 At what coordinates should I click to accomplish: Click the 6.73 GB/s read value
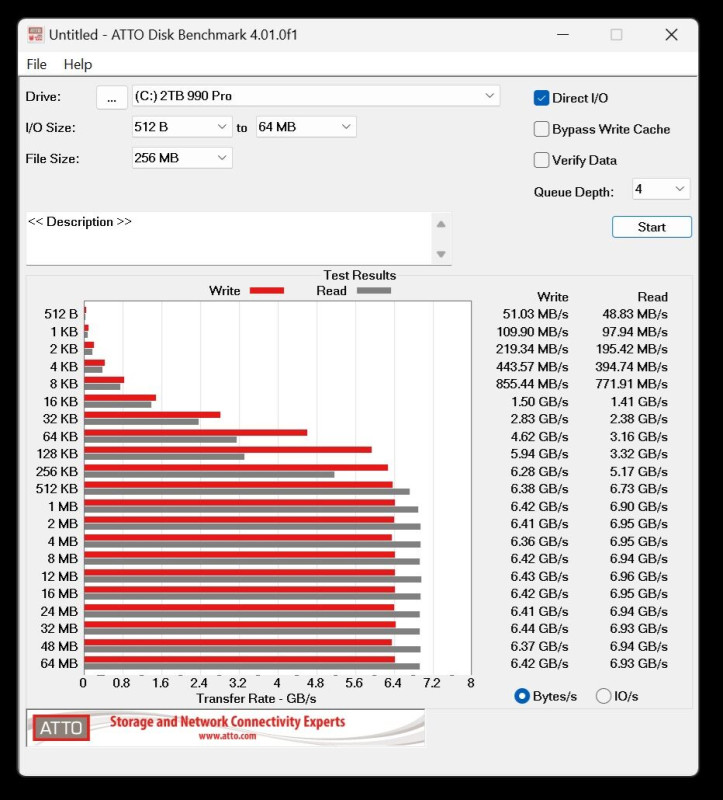(x=639, y=489)
